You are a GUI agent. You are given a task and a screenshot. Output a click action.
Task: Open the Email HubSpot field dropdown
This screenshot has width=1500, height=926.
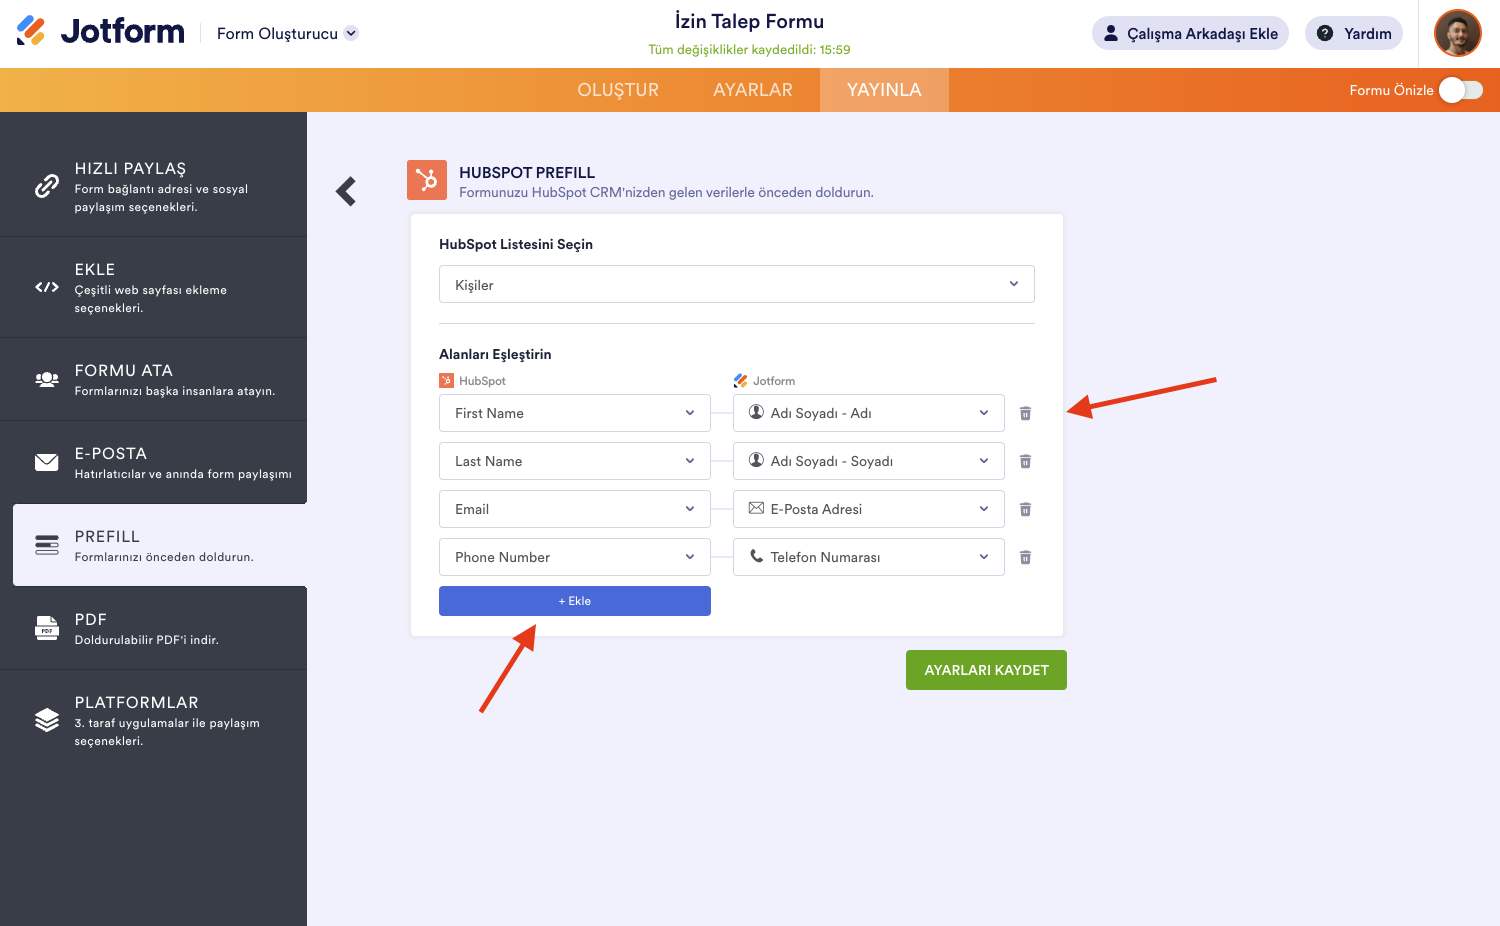pyautogui.click(x=575, y=509)
